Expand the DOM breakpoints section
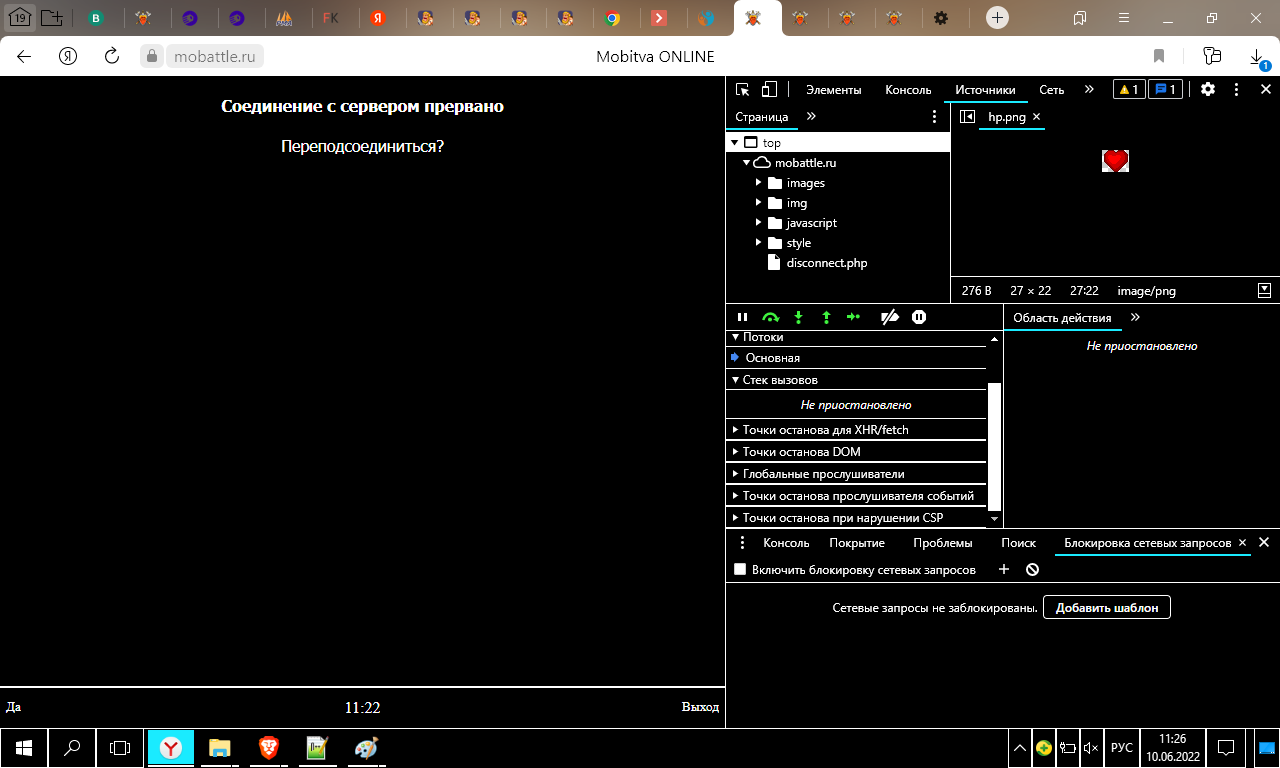The height and width of the screenshot is (768, 1280). (800, 452)
